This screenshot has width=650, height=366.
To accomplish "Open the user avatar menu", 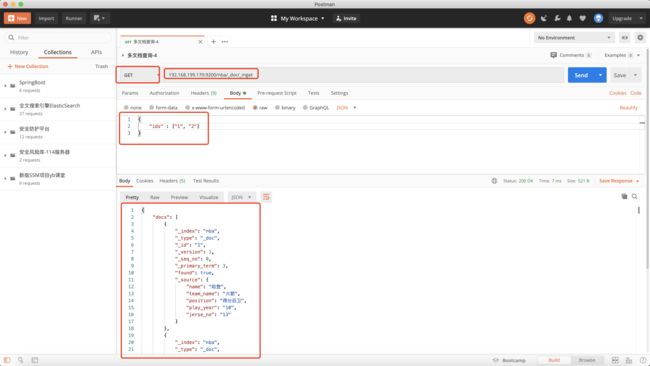I will point(598,18).
